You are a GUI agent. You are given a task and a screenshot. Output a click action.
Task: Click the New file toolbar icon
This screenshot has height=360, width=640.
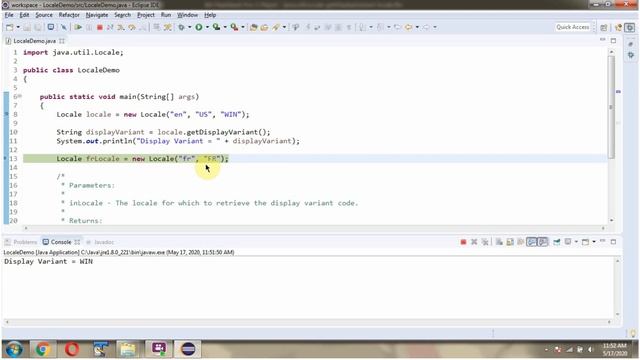click(9, 27)
